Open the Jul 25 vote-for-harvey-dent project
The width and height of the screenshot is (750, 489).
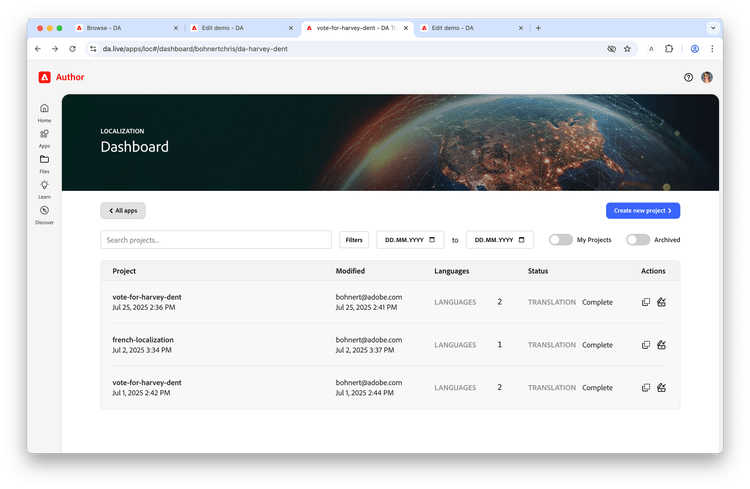click(147, 297)
